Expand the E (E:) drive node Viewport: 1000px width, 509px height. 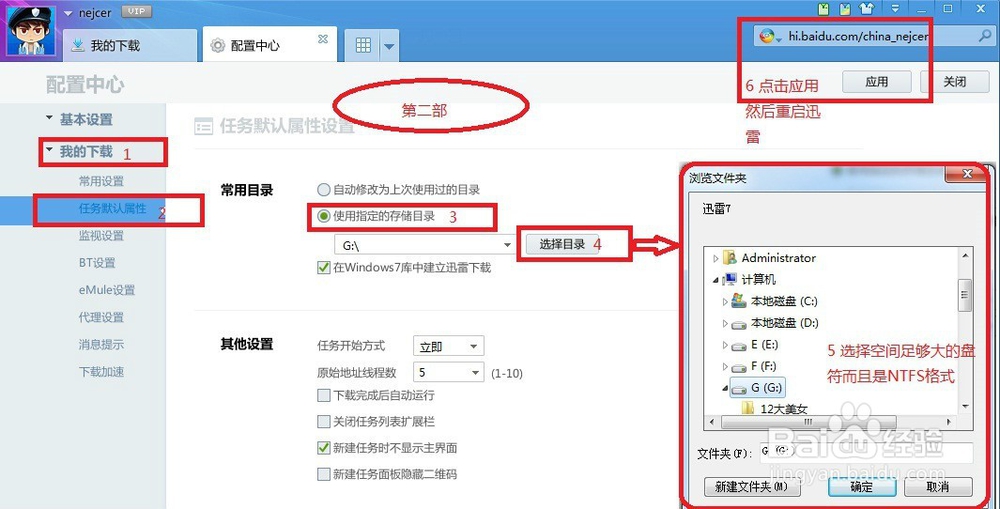(x=725, y=345)
